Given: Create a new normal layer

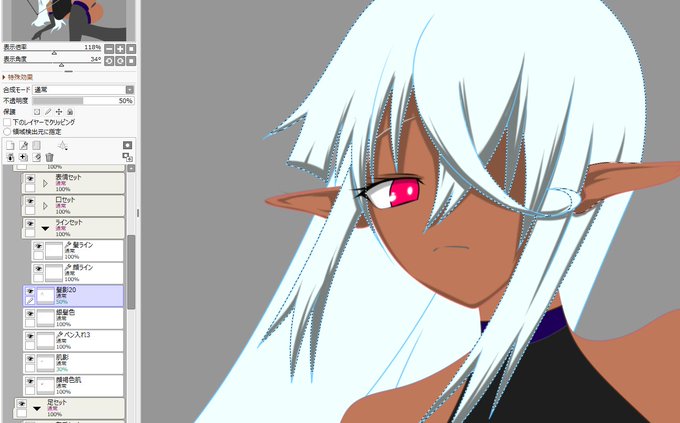Looking at the screenshot, I should click(x=10, y=145).
